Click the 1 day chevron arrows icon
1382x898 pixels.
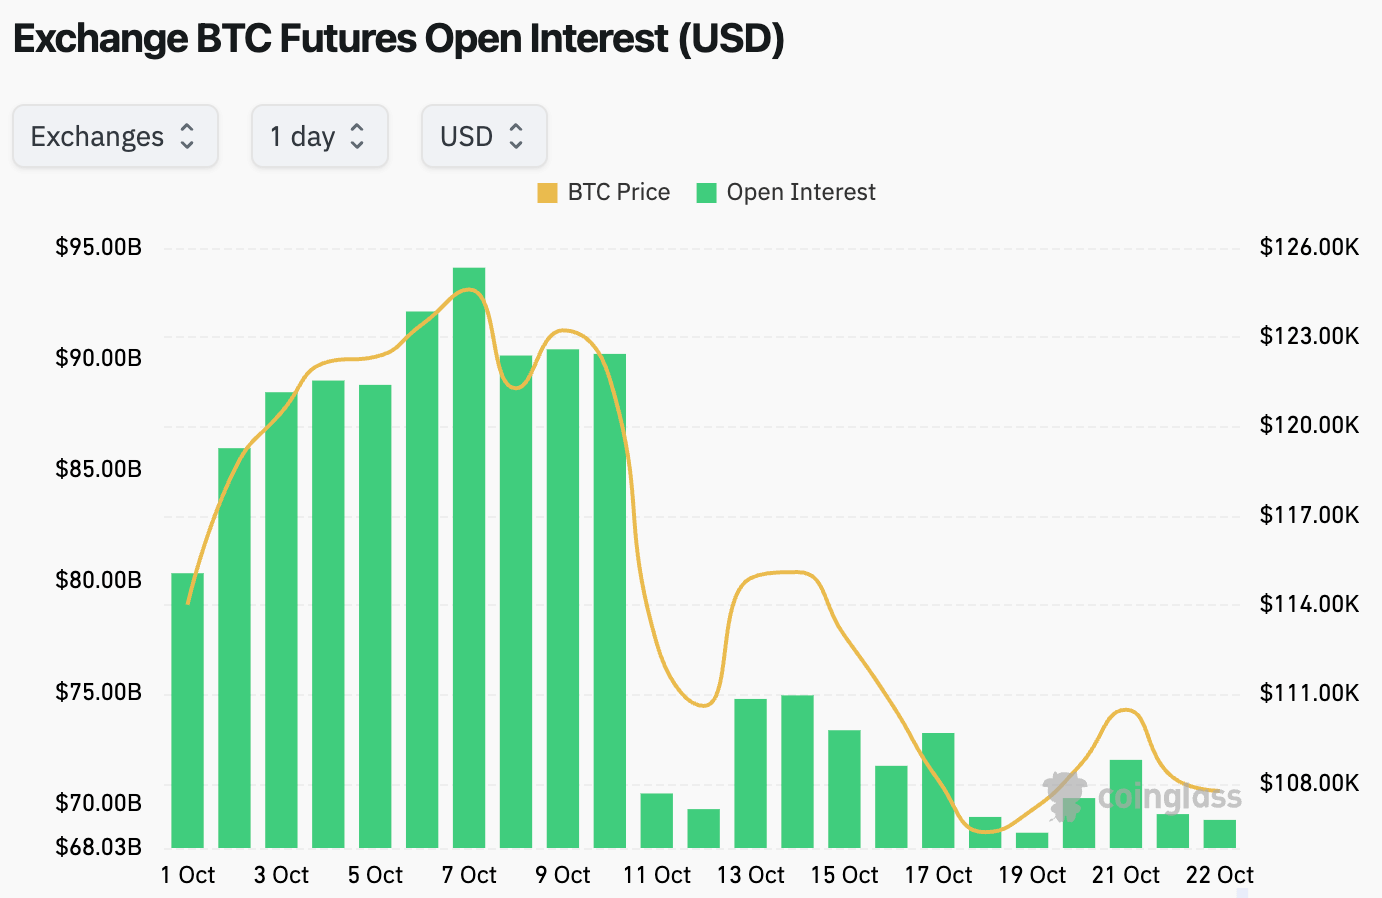click(357, 136)
